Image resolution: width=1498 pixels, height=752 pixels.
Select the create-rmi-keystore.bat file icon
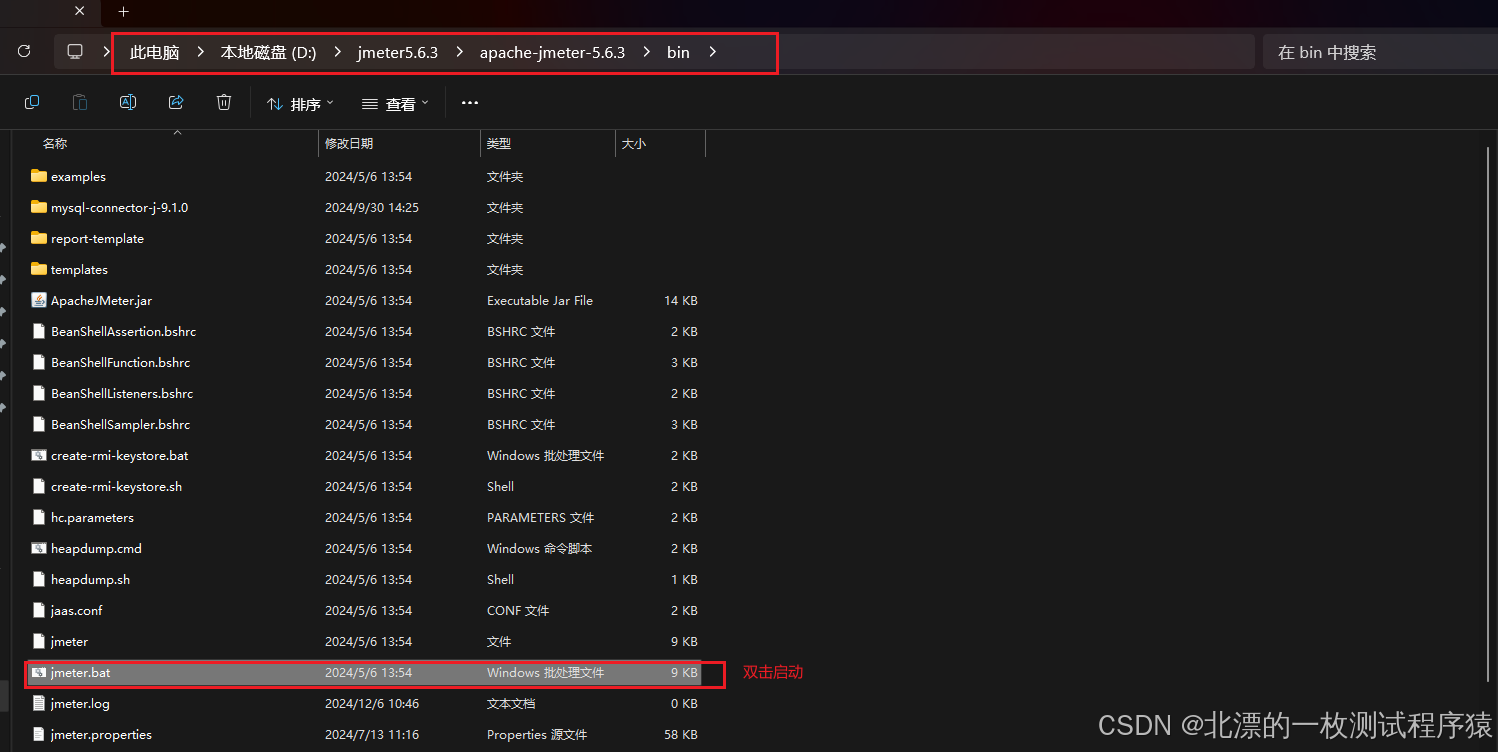[x=39, y=455]
